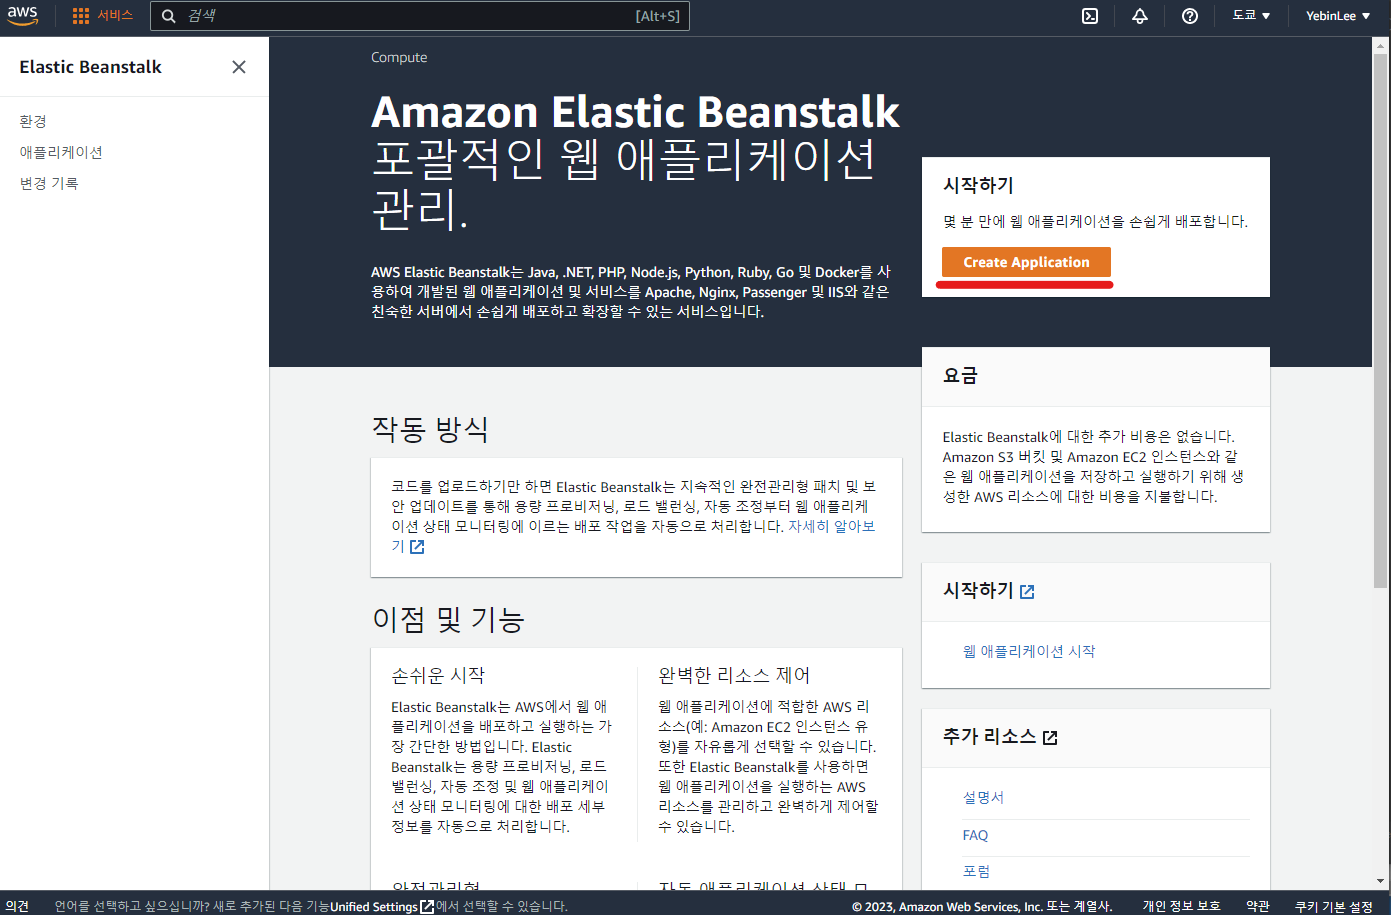This screenshot has height=915, width=1391.
Task: Click the 추가 리소스 heading text
Action: pyautogui.click(x=989, y=737)
